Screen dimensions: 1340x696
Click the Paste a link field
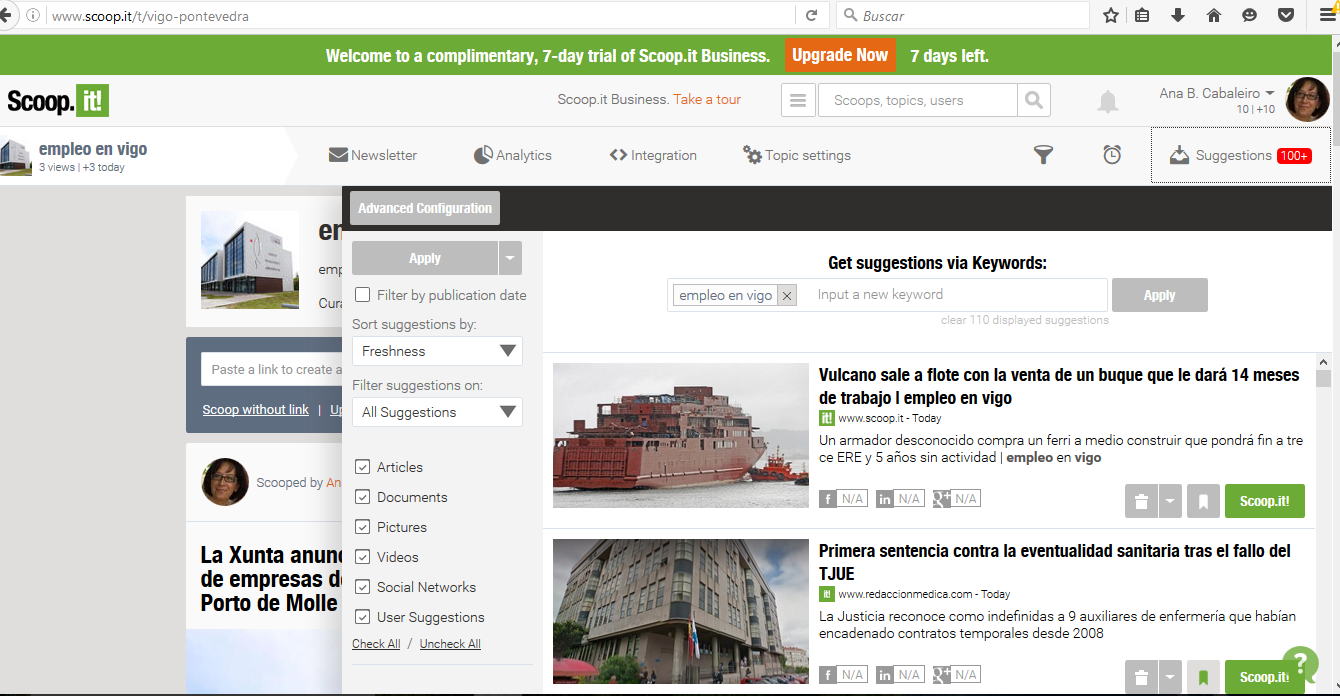271,369
